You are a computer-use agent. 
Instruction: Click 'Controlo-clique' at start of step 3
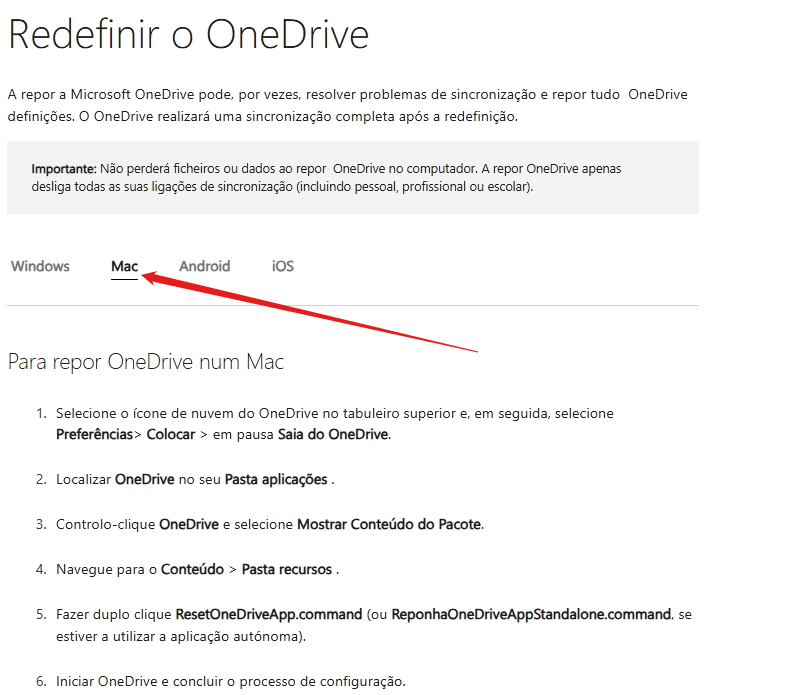pos(105,524)
